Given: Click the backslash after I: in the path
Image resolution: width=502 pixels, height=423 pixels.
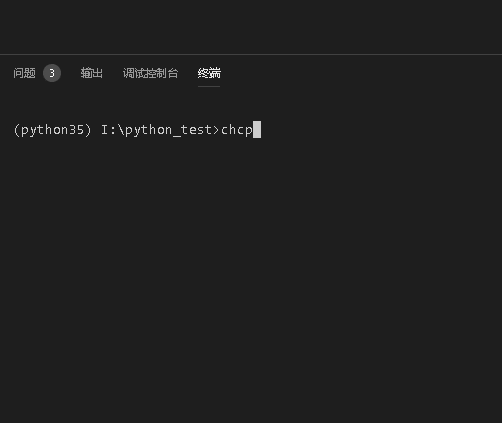Looking at the screenshot, I should pyautogui.click(x=121, y=130).
